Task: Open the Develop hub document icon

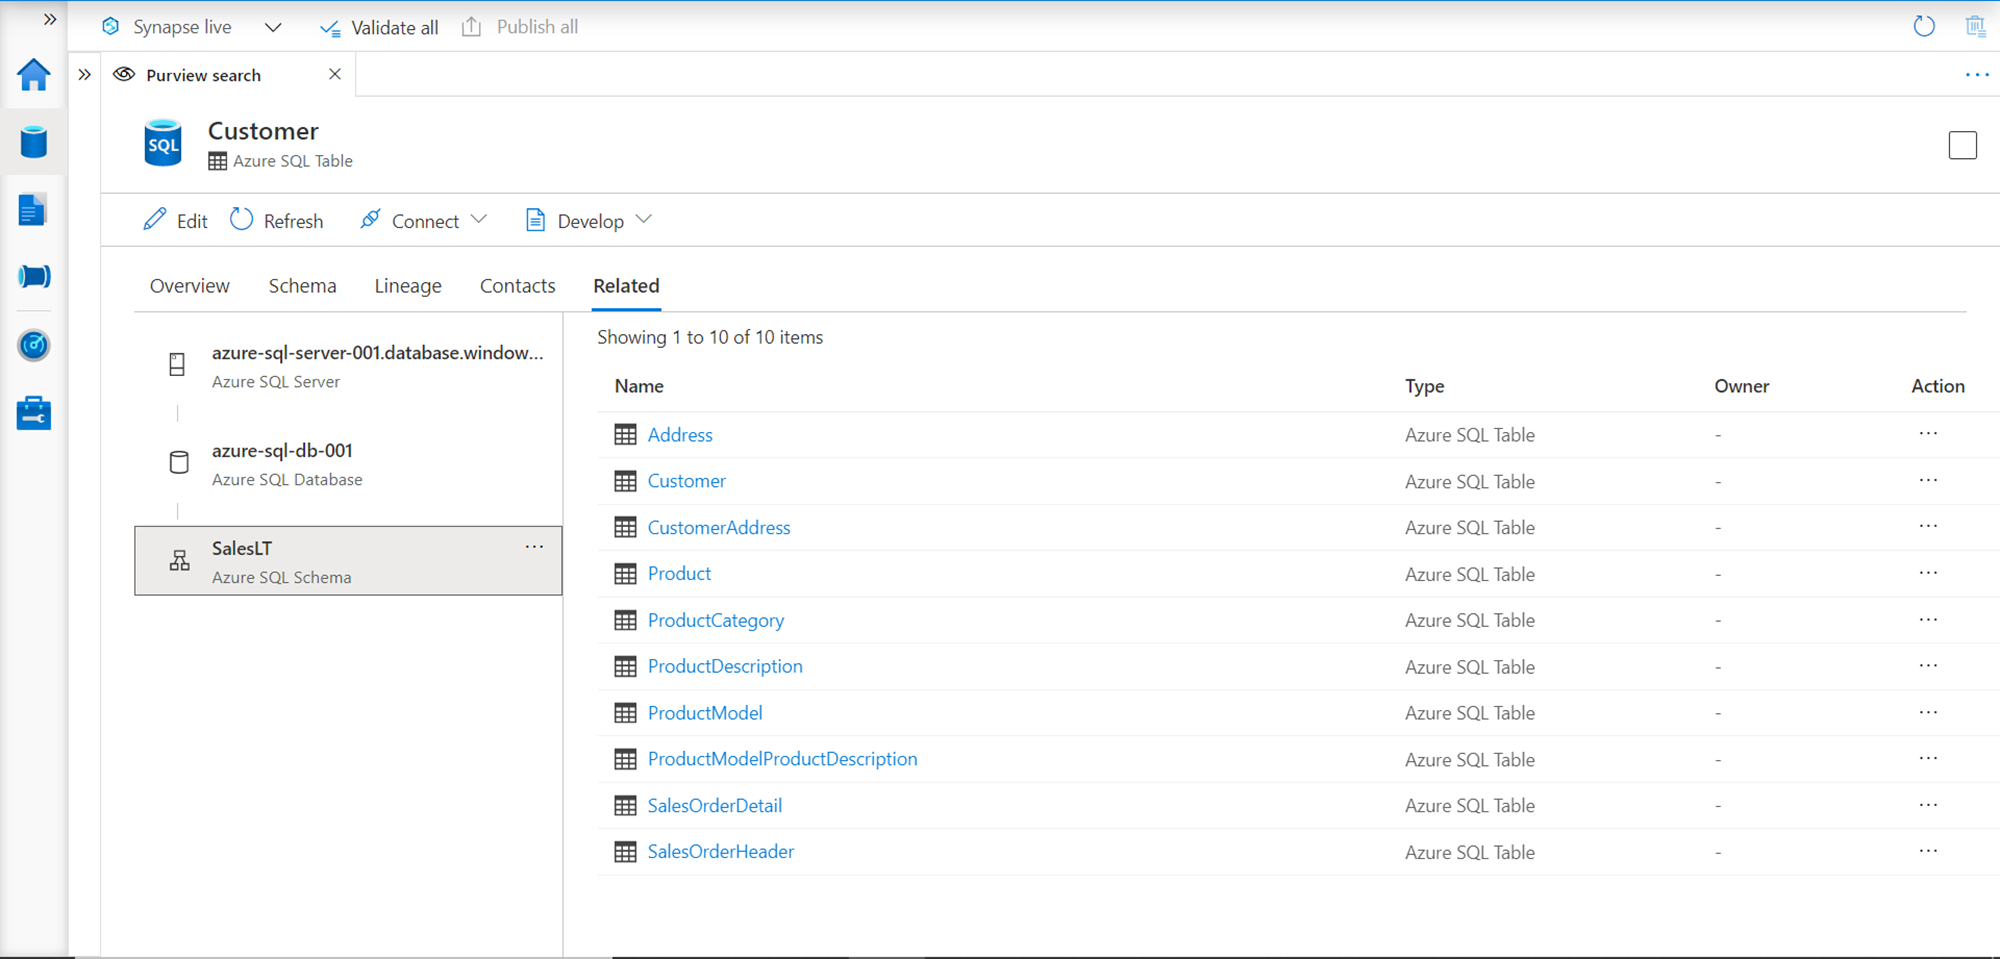Action: [33, 210]
